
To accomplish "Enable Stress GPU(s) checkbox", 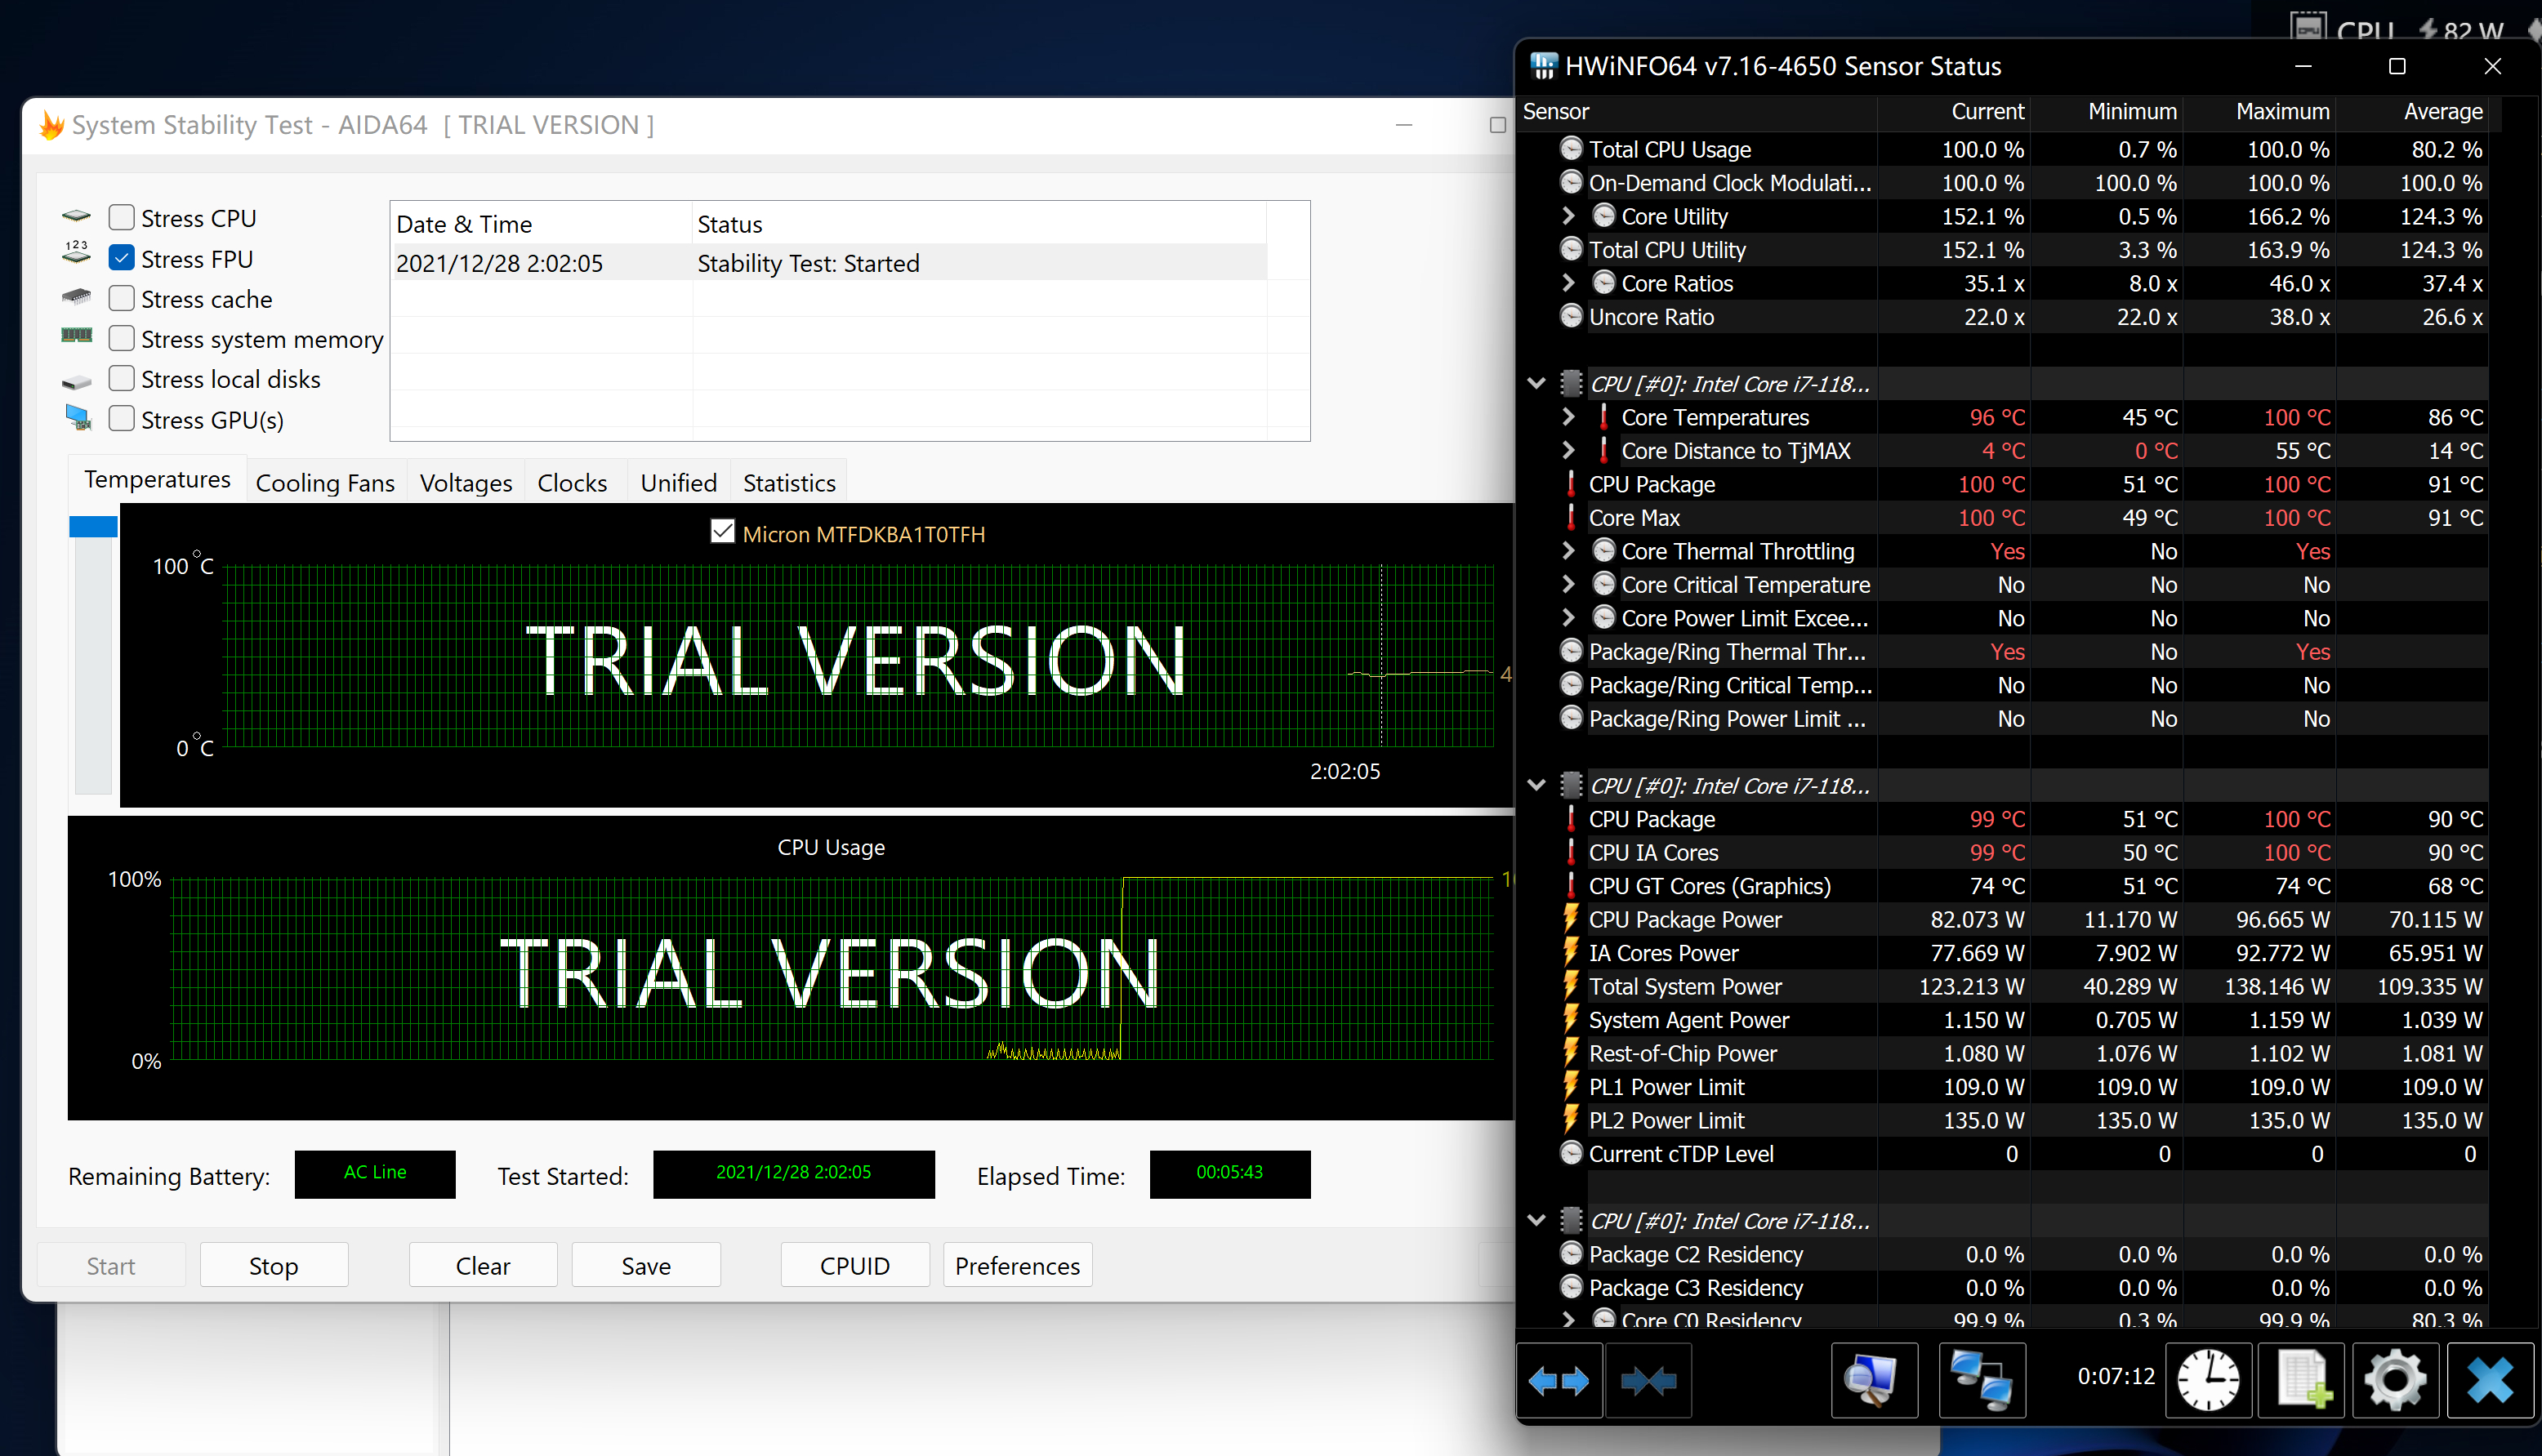I will click(x=121, y=418).
